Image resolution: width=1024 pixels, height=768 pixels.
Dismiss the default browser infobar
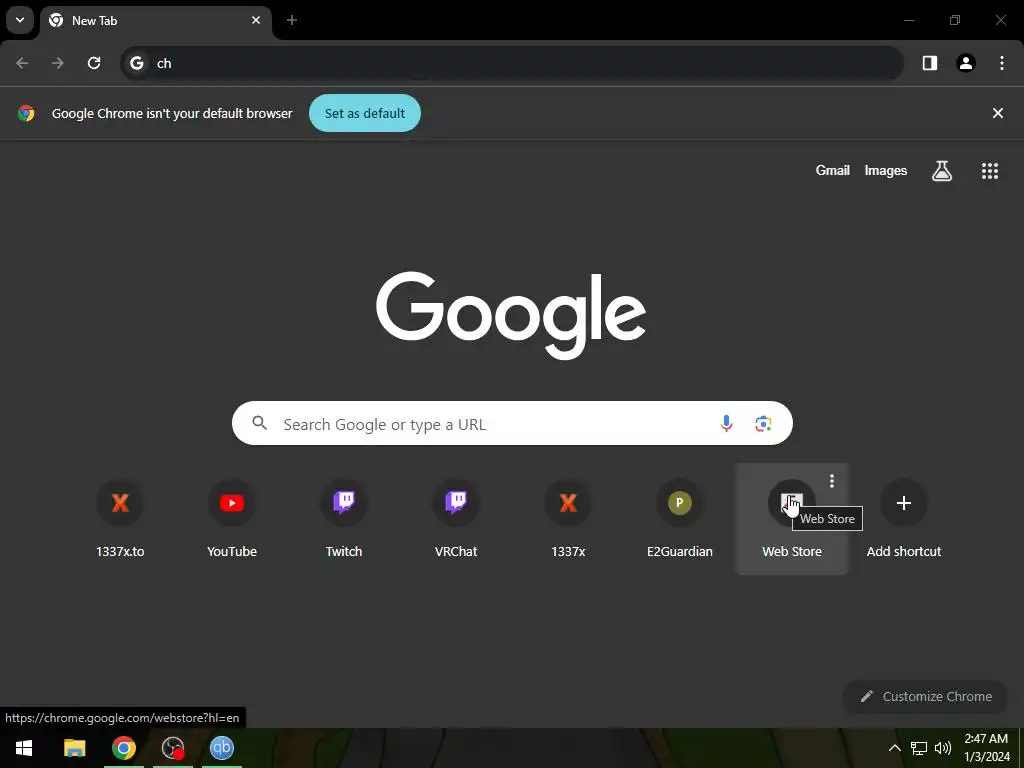tap(998, 113)
